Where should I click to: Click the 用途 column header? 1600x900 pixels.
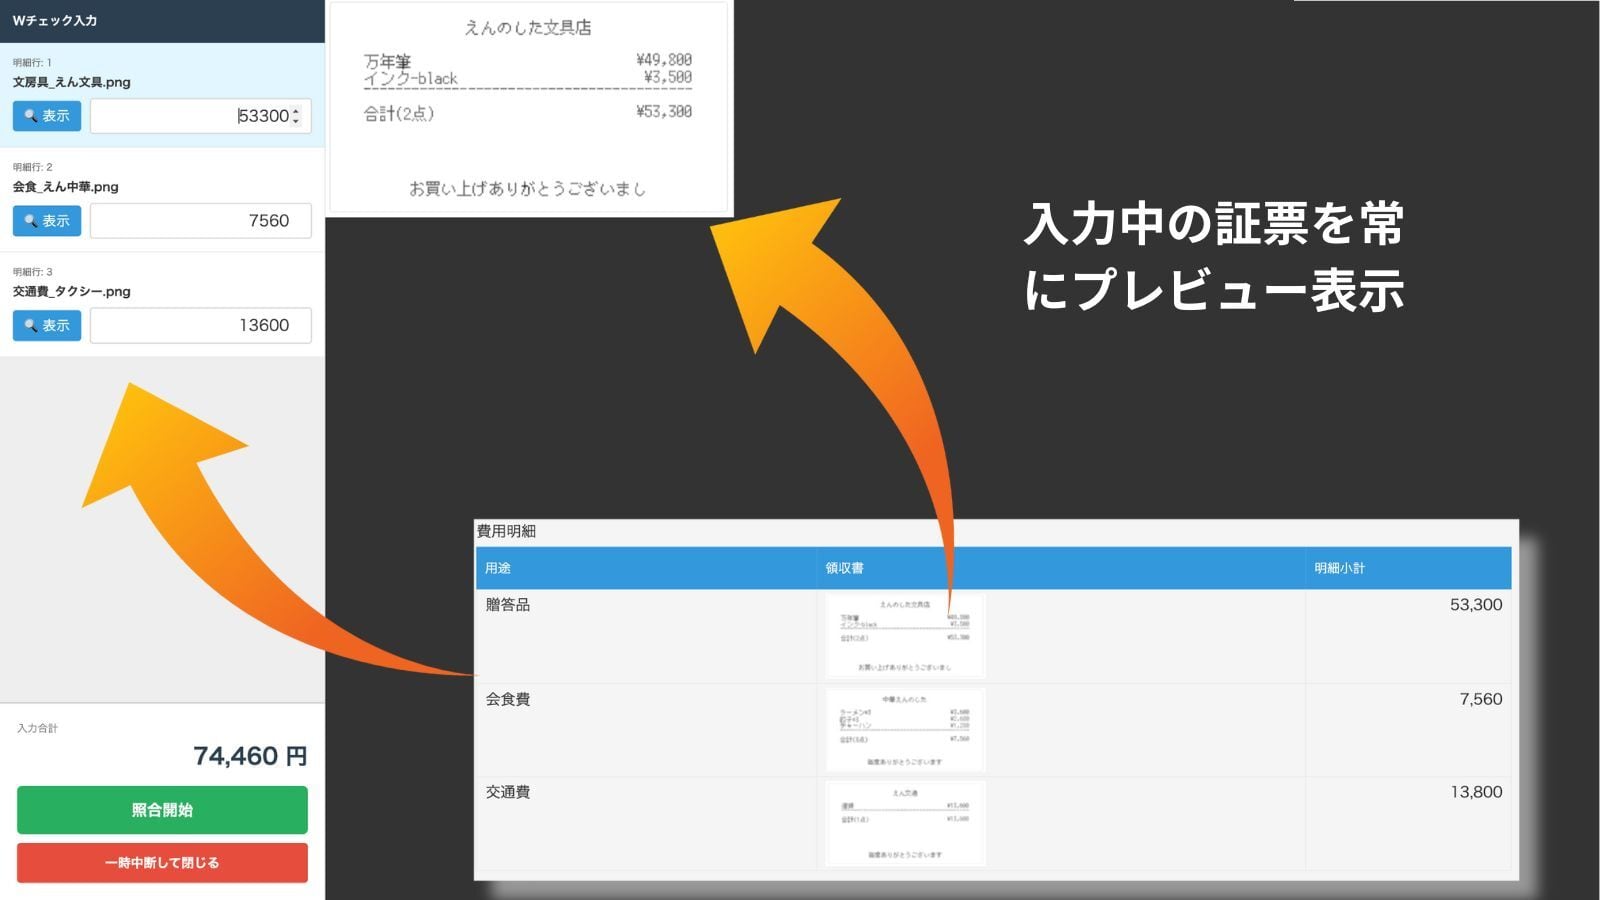(x=498, y=568)
